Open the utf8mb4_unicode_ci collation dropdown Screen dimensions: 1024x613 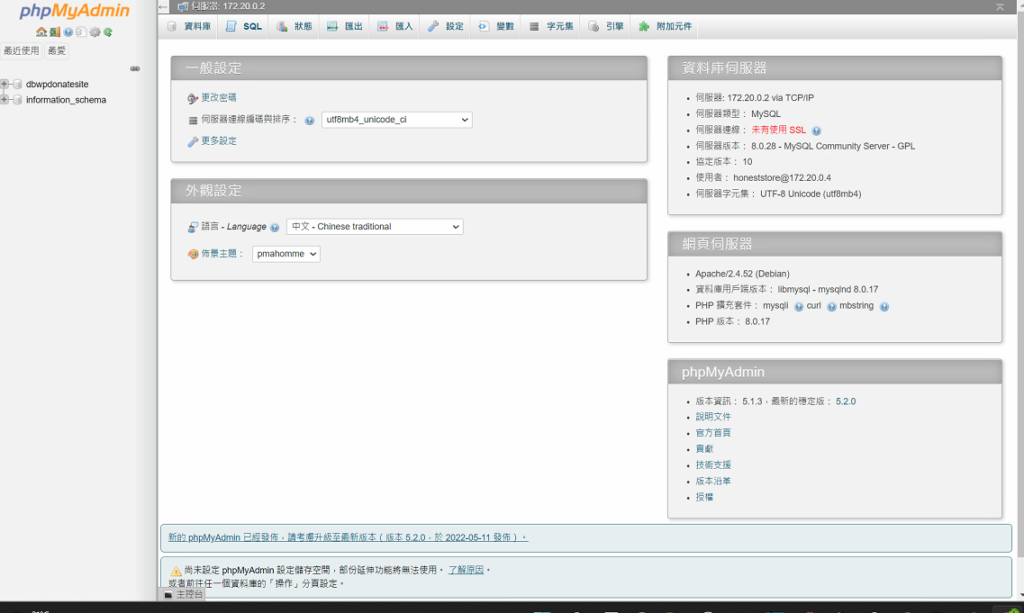tap(396, 120)
